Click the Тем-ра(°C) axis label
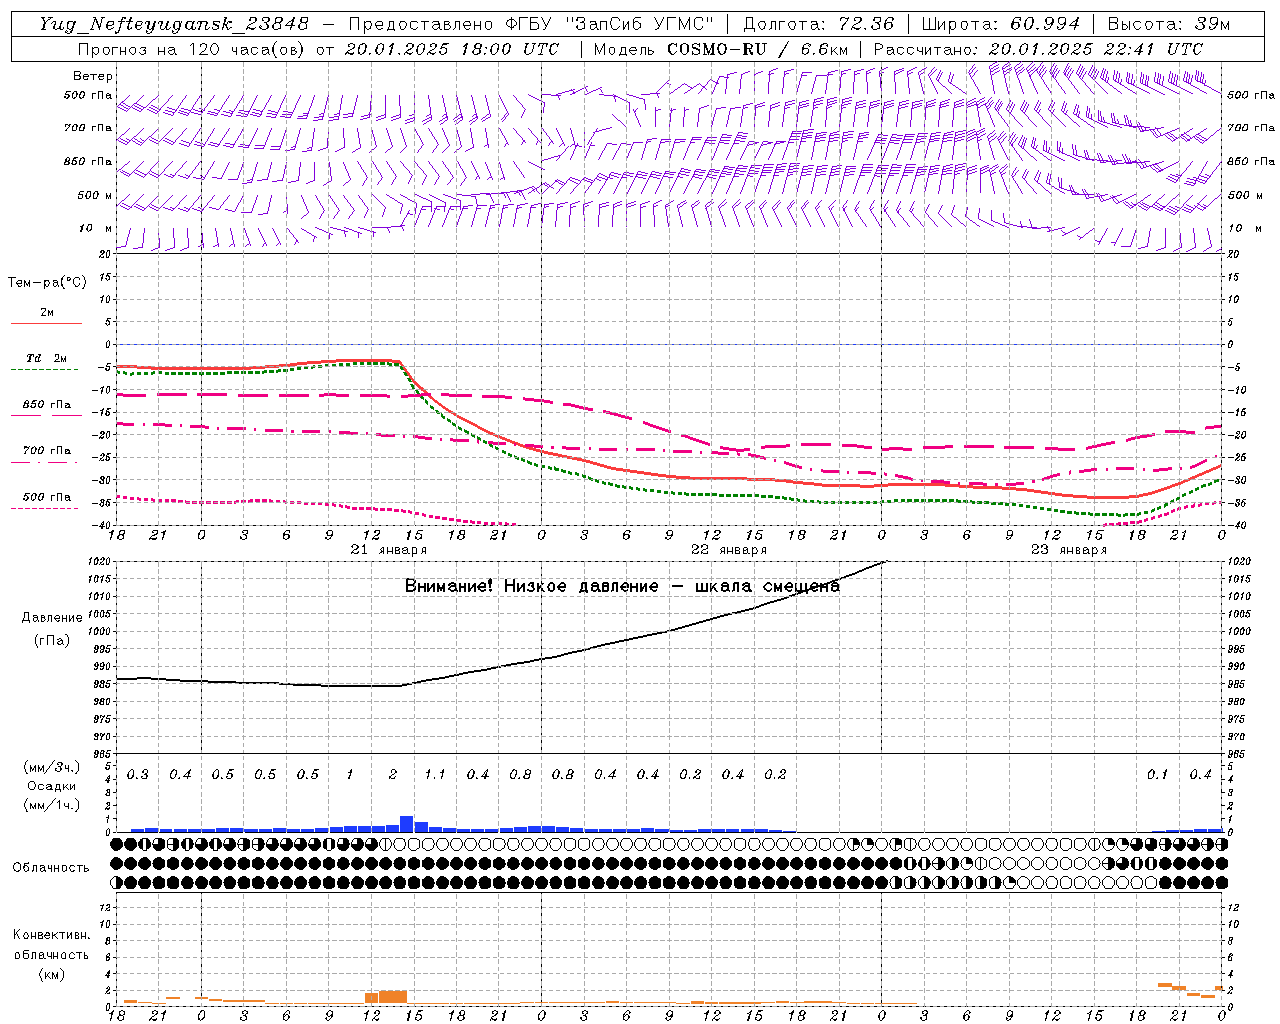The width and height of the screenshot is (1280, 1024). [x=47, y=283]
